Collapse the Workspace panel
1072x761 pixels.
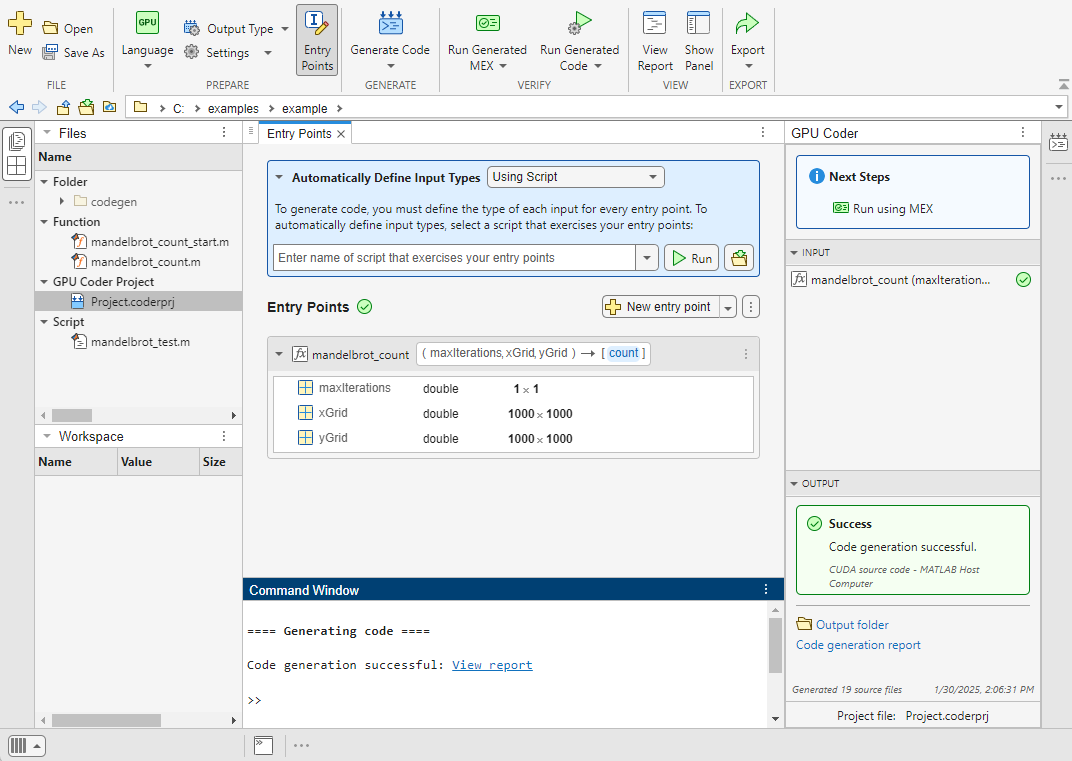[x=46, y=436]
